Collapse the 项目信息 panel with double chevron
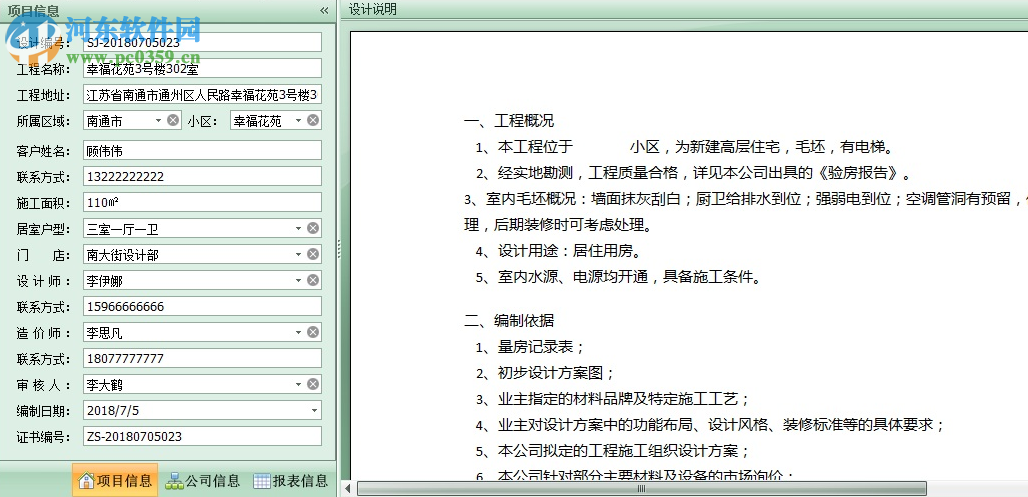The width and height of the screenshot is (1028, 497). click(x=324, y=10)
